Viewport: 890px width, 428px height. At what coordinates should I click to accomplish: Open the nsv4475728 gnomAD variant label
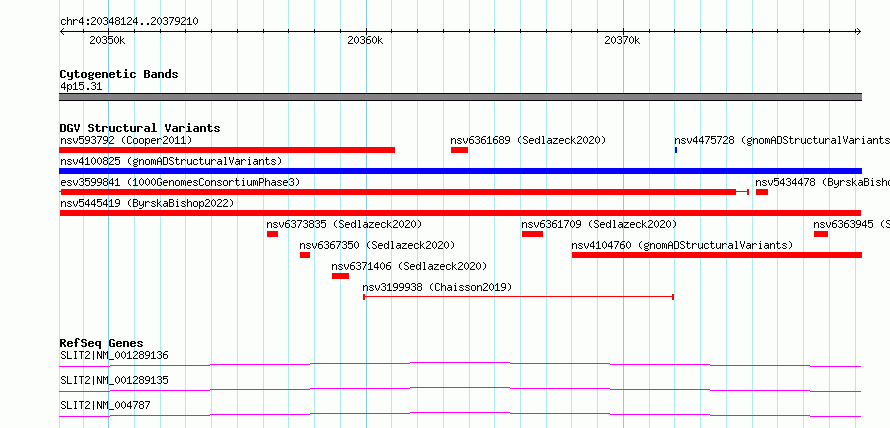(782, 140)
